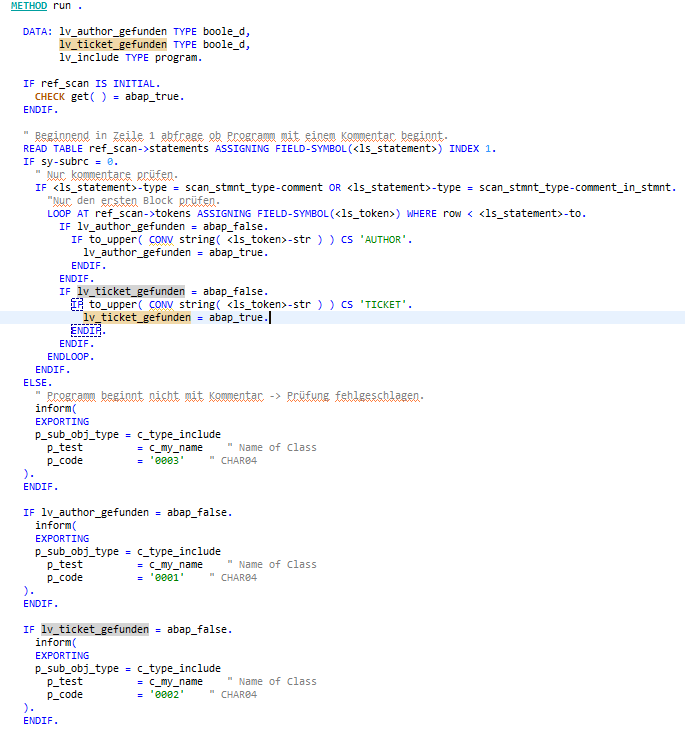This screenshot has height=732, width=685.
Task: Click CONV in the 'AUTHOR' line
Action: (161, 240)
